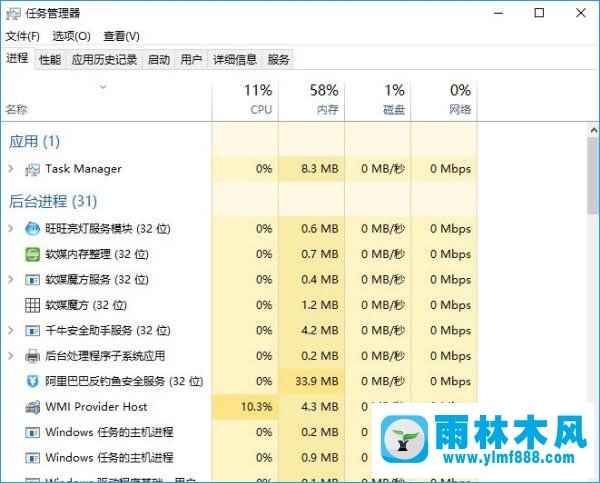Click the green 软媒内存整理 icon
Screen dimensions: 600x483
click(32, 254)
